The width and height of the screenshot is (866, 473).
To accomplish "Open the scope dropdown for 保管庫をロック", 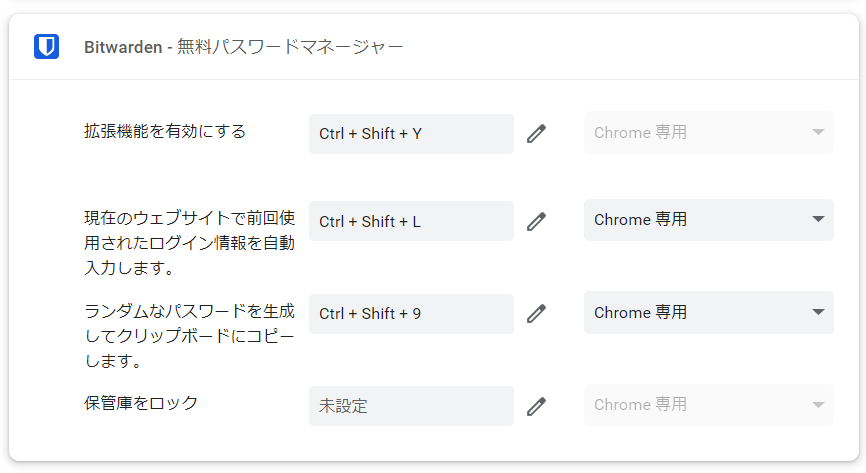I will tap(708, 405).
